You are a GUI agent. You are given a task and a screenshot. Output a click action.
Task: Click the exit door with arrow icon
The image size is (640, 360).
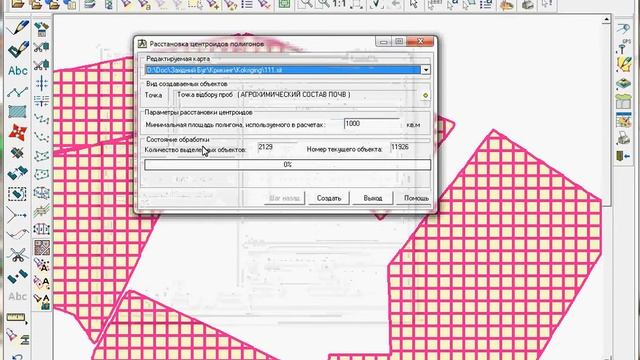623,156
